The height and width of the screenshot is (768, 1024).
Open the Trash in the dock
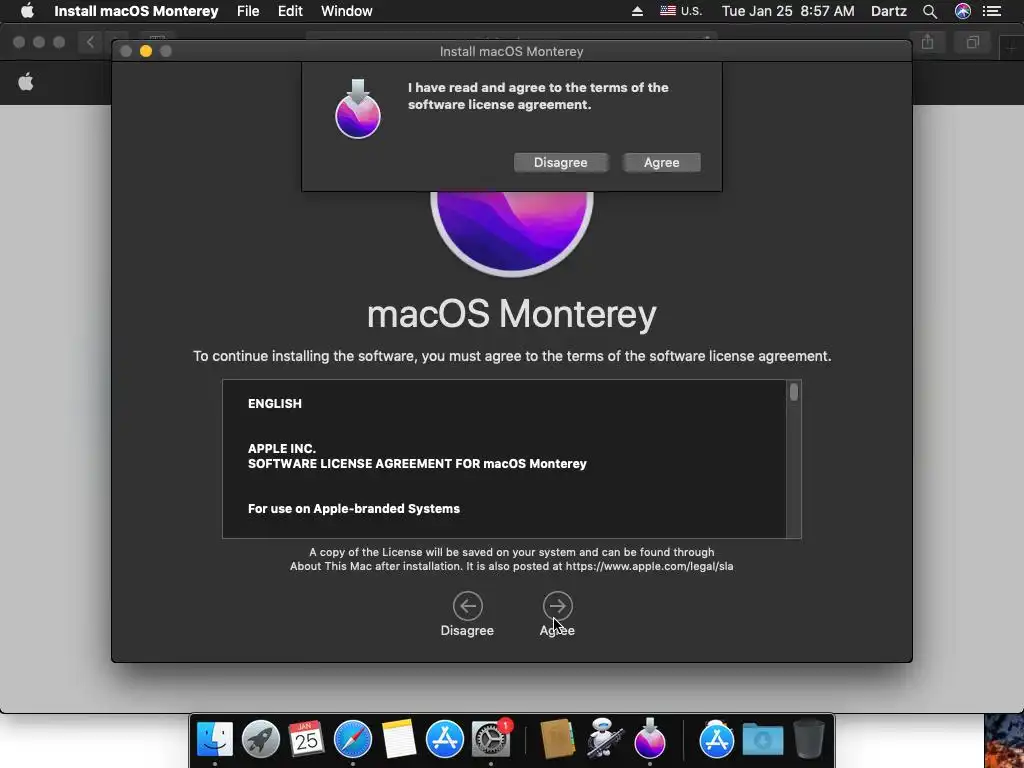coord(808,739)
